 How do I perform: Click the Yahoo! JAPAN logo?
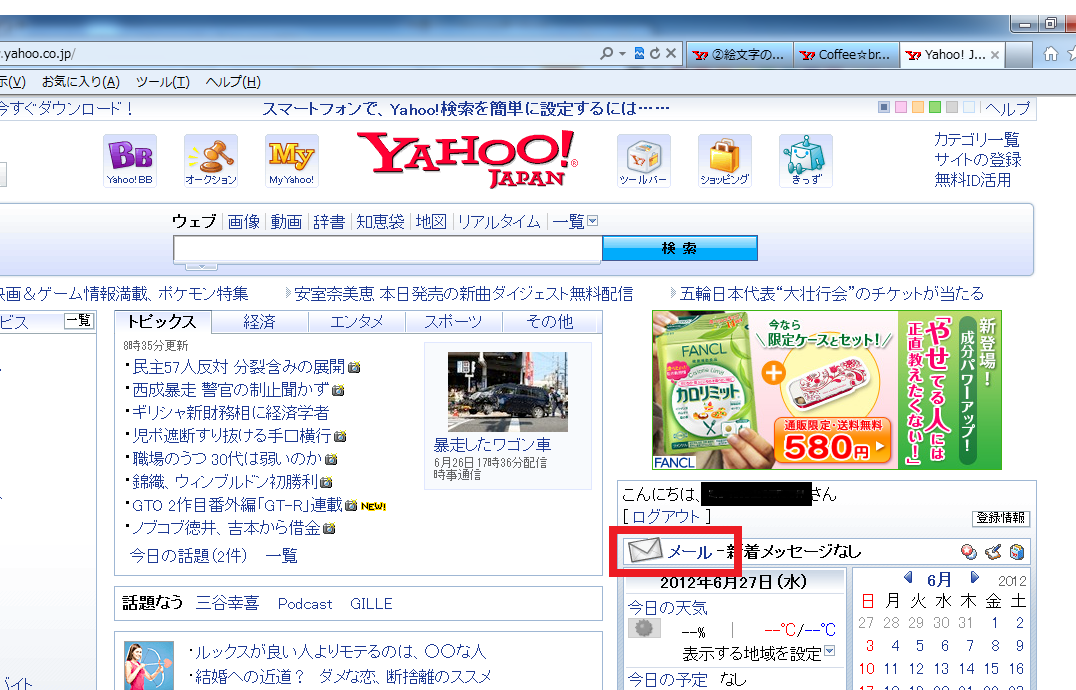pyautogui.click(x=468, y=159)
